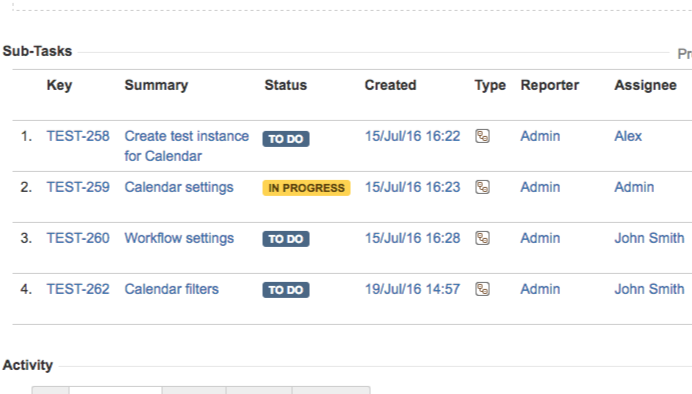Open 'Workflow settings' summary link
This screenshot has width=692, height=394.
click(x=179, y=238)
